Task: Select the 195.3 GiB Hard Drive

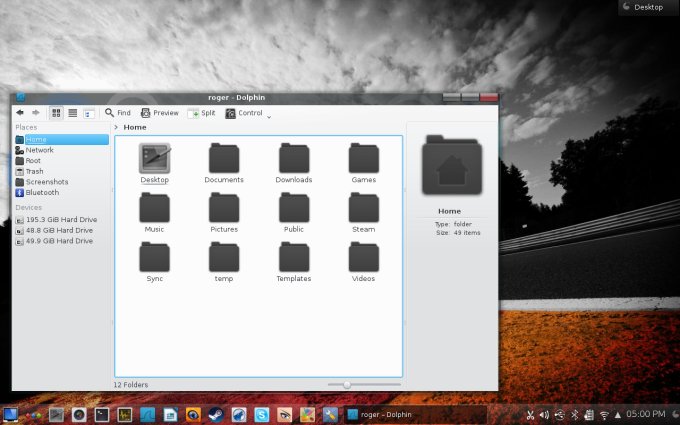Action: click(60, 219)
